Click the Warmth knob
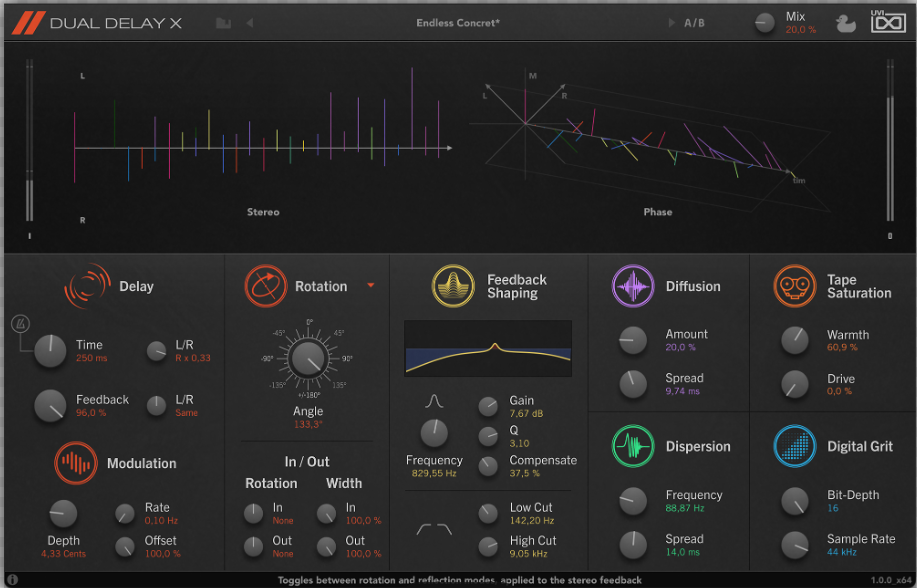The width and height of the screenshot is (917, 588). pos(795,341)
